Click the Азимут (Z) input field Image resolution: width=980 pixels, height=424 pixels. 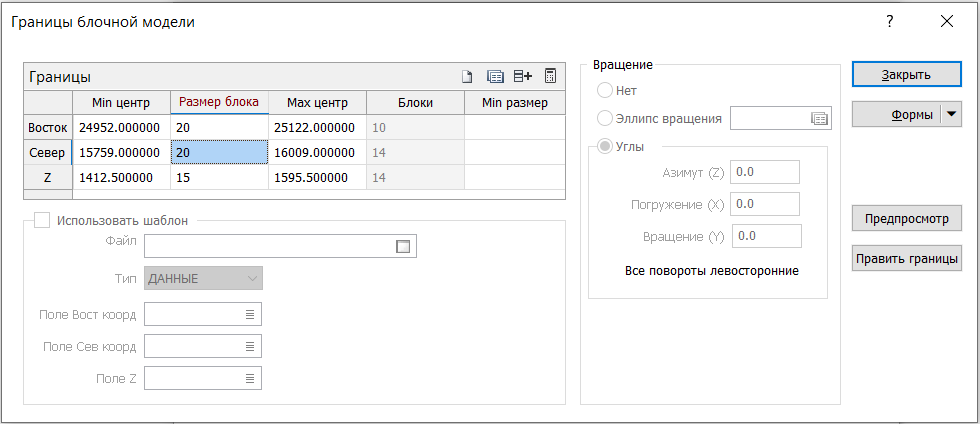(766, 172)
